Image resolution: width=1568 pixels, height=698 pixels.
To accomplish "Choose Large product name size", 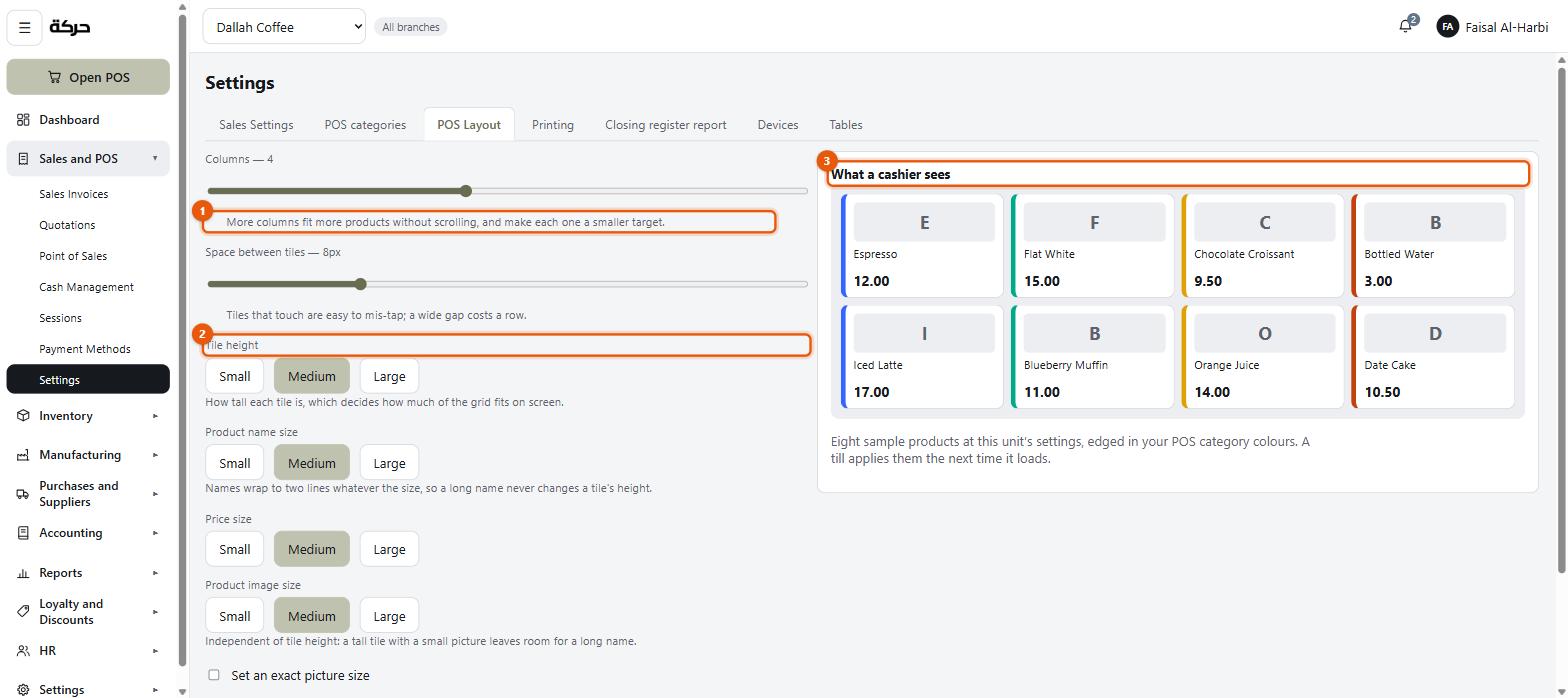I will [x=389, y=463].
